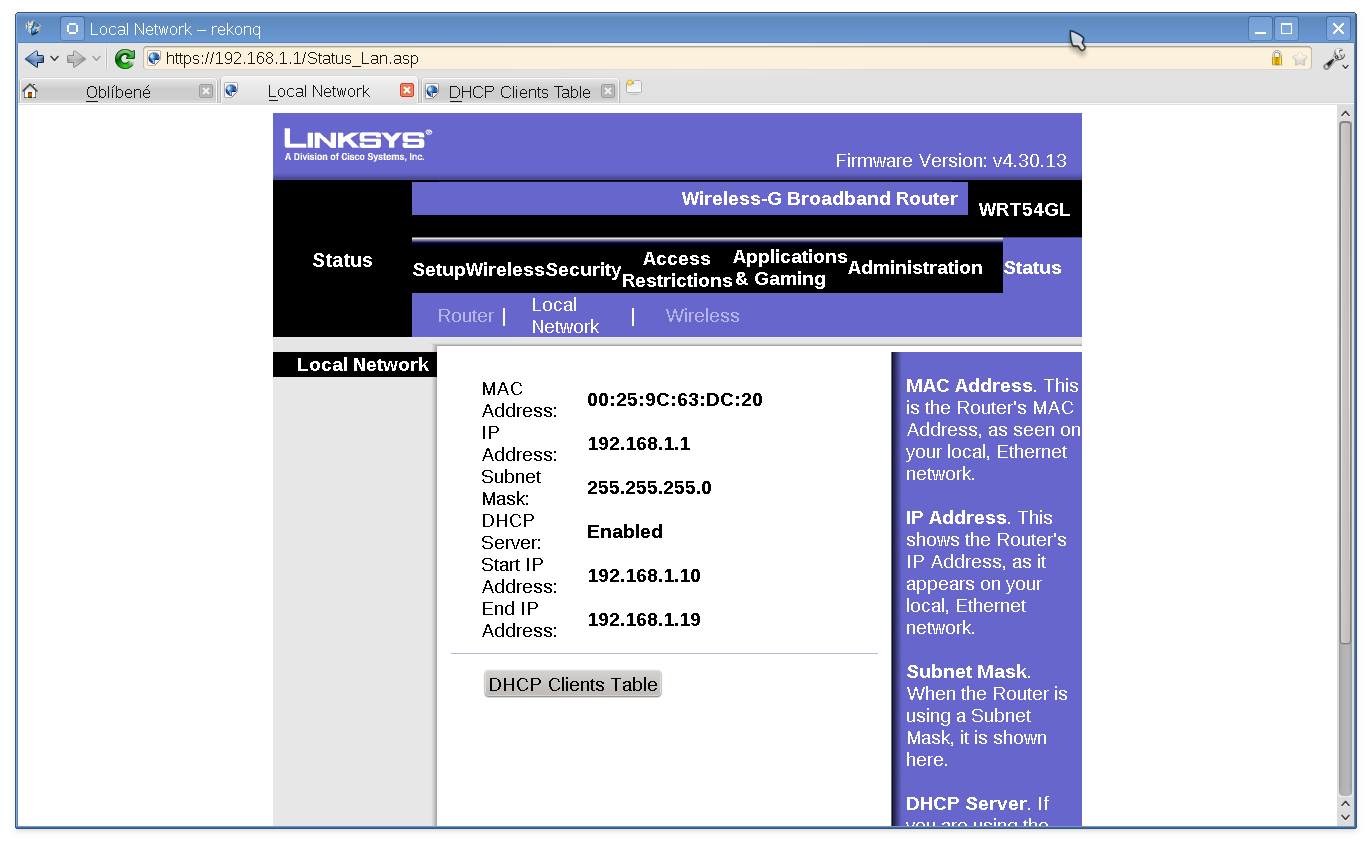Select the Local Network browser tab
This screenshot has width=1372, height=847.
(x=319, y=91)
